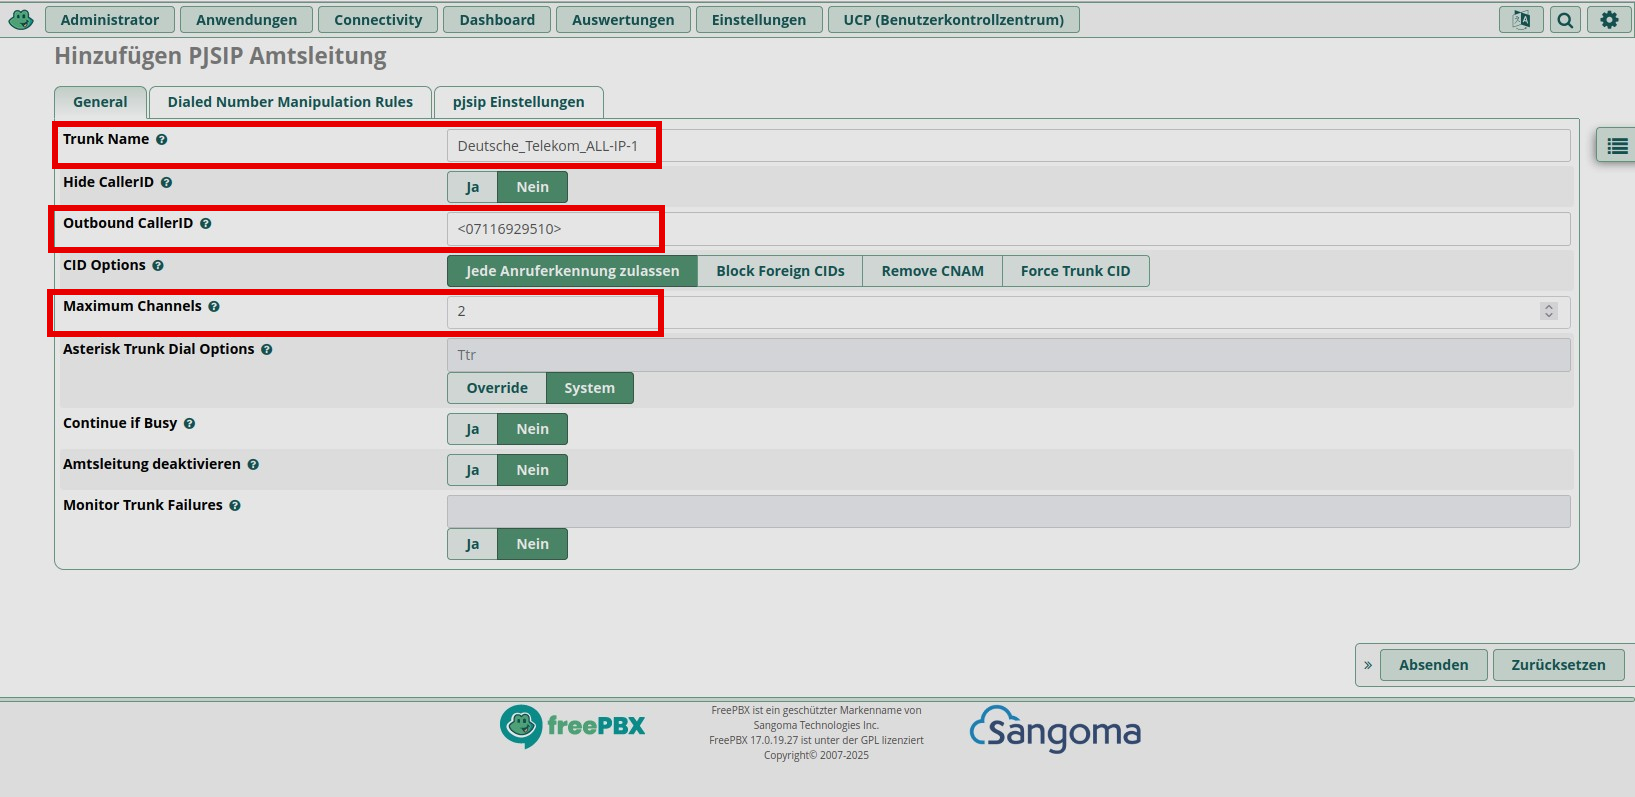Open the Connectivity menu

pos(378,20)
